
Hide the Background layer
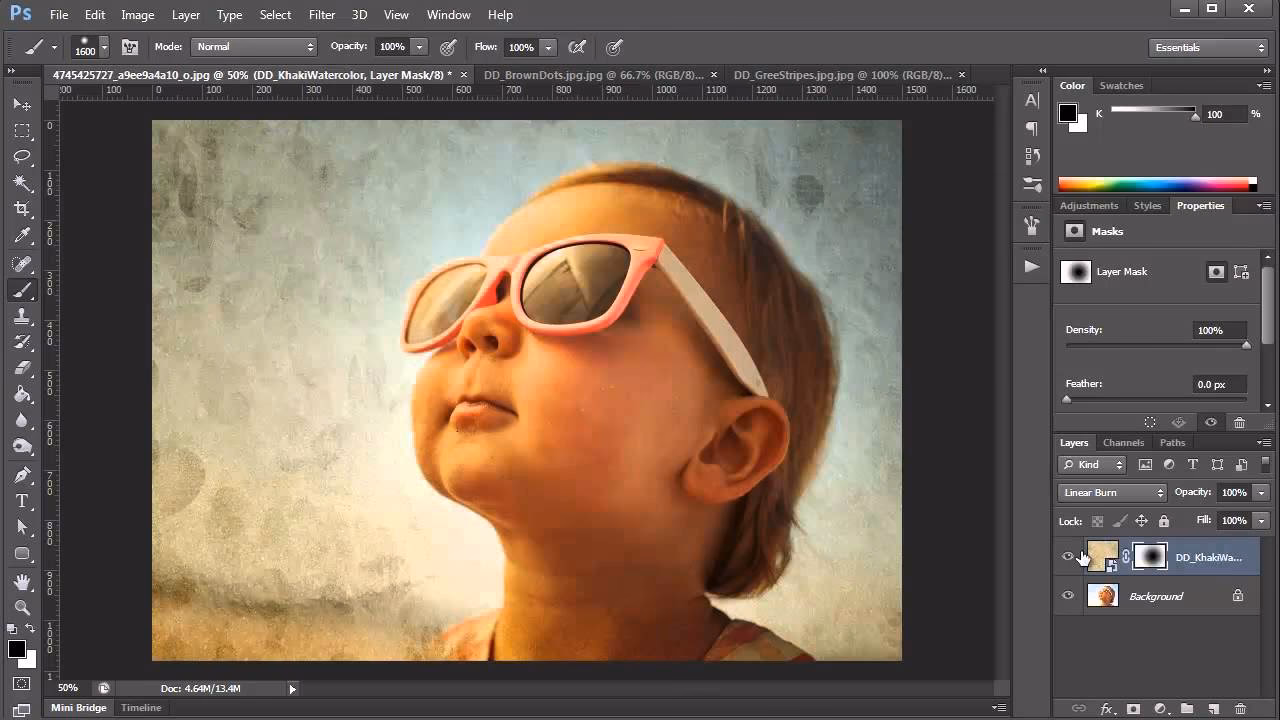1068,595
